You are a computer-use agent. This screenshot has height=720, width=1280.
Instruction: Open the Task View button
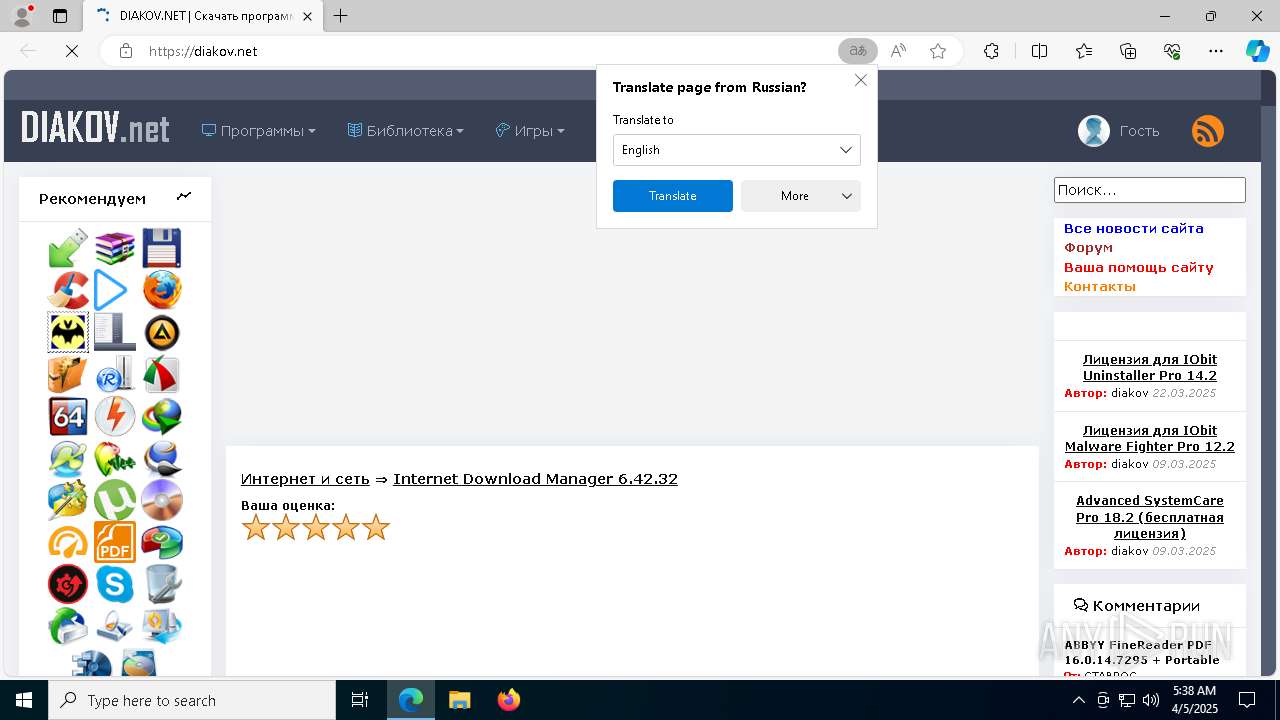(x=360, y=700)
